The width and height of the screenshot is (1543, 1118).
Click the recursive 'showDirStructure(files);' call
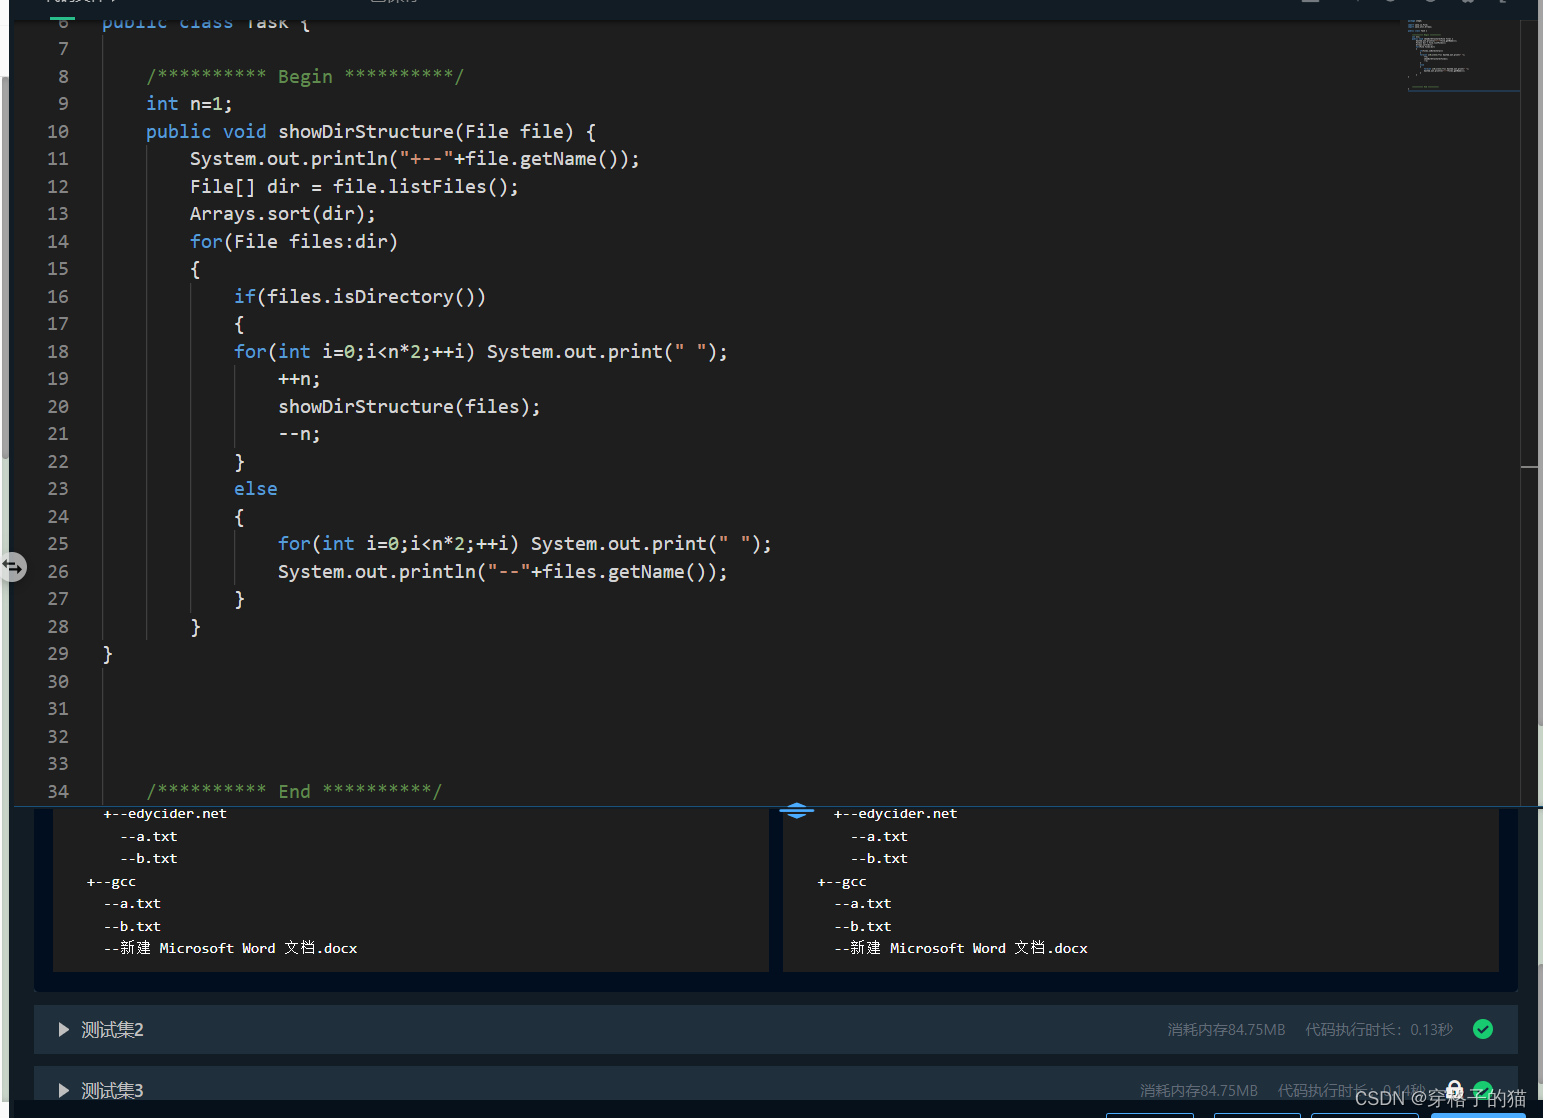coord(409,407)
